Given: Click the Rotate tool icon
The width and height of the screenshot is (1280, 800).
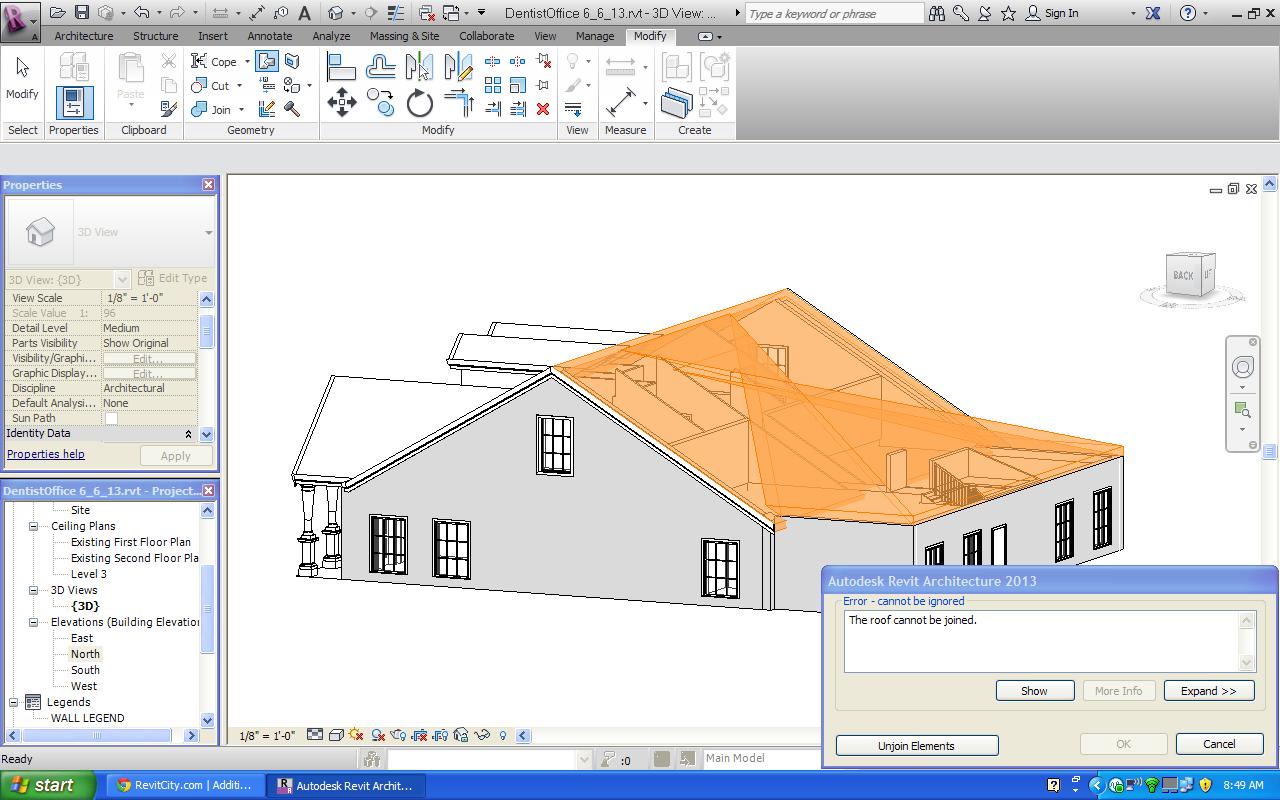Looking at the screenshot, I should tap(420, 103).
